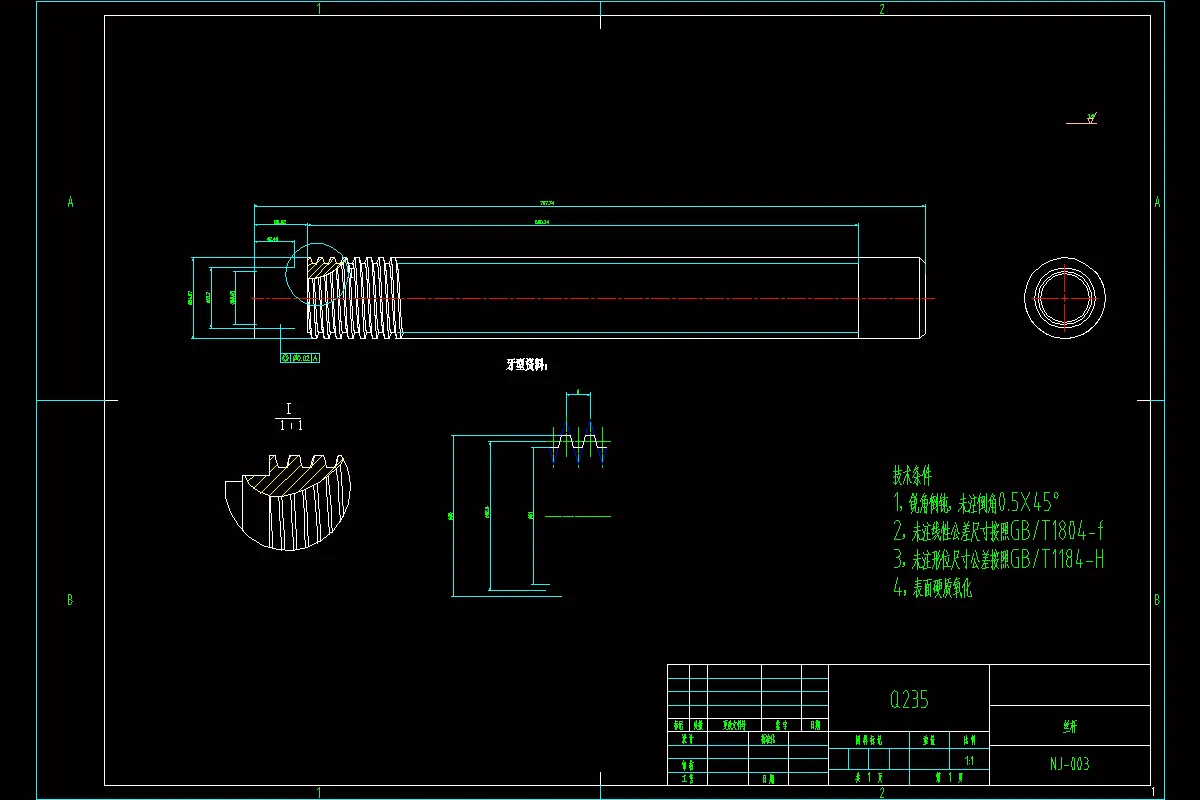This screenshot has height=800, width=1200.
Task: Click the detail circle on the threaded shaft
Action: pyautogui.click(x=316, y=273)
